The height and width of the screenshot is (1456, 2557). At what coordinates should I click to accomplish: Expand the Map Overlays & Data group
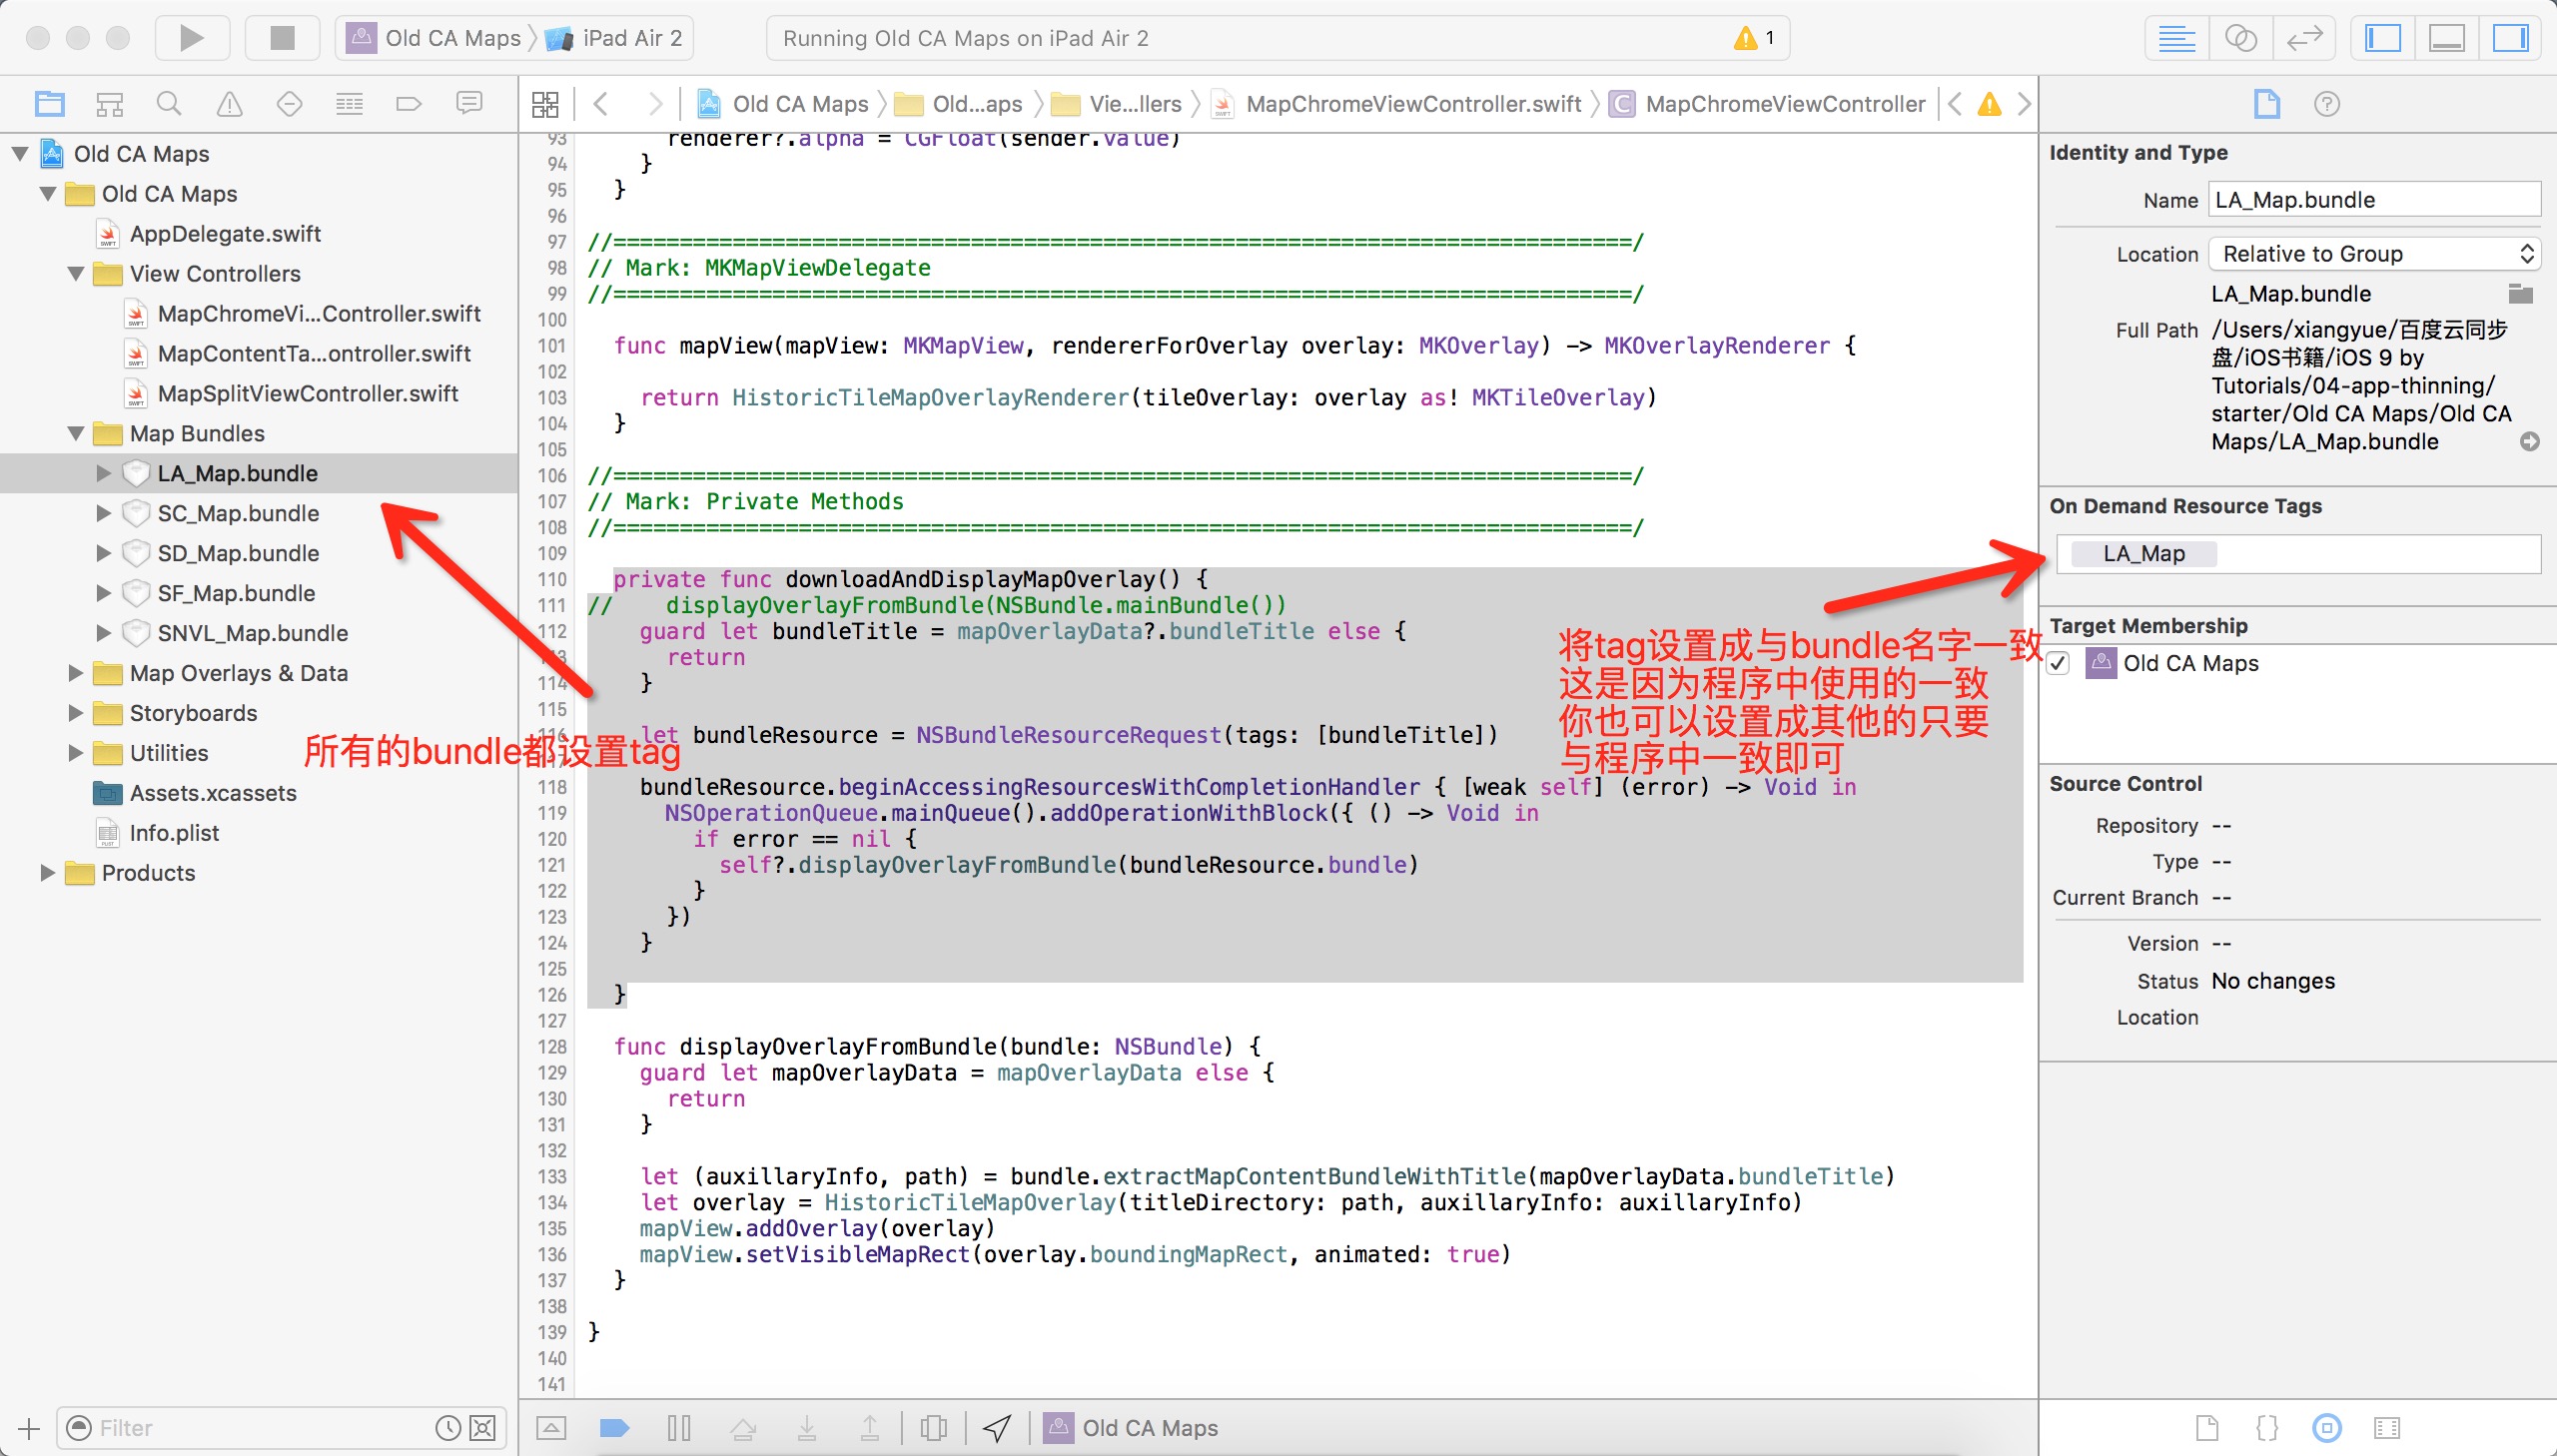(76, 674)
